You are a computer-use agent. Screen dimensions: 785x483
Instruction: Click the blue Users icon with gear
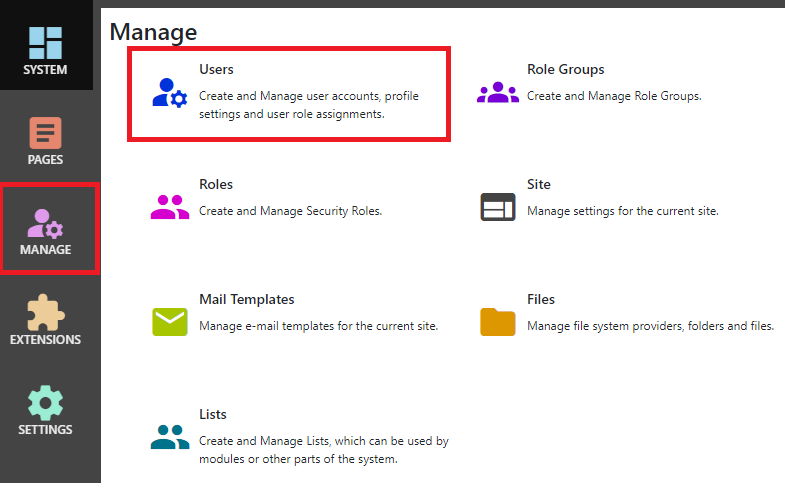(x=169, y=92)
